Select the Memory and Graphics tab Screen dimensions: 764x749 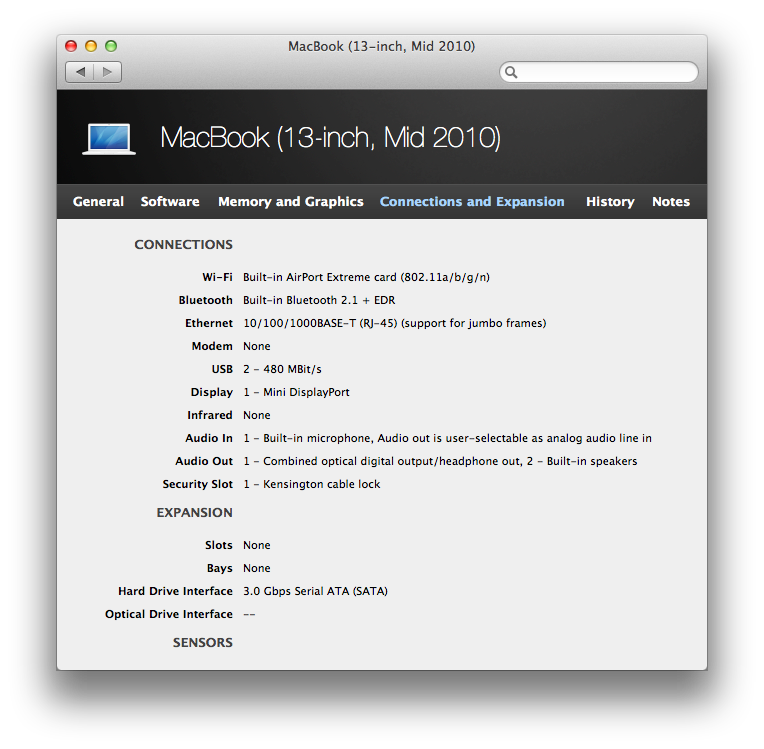tap(291, 202)
